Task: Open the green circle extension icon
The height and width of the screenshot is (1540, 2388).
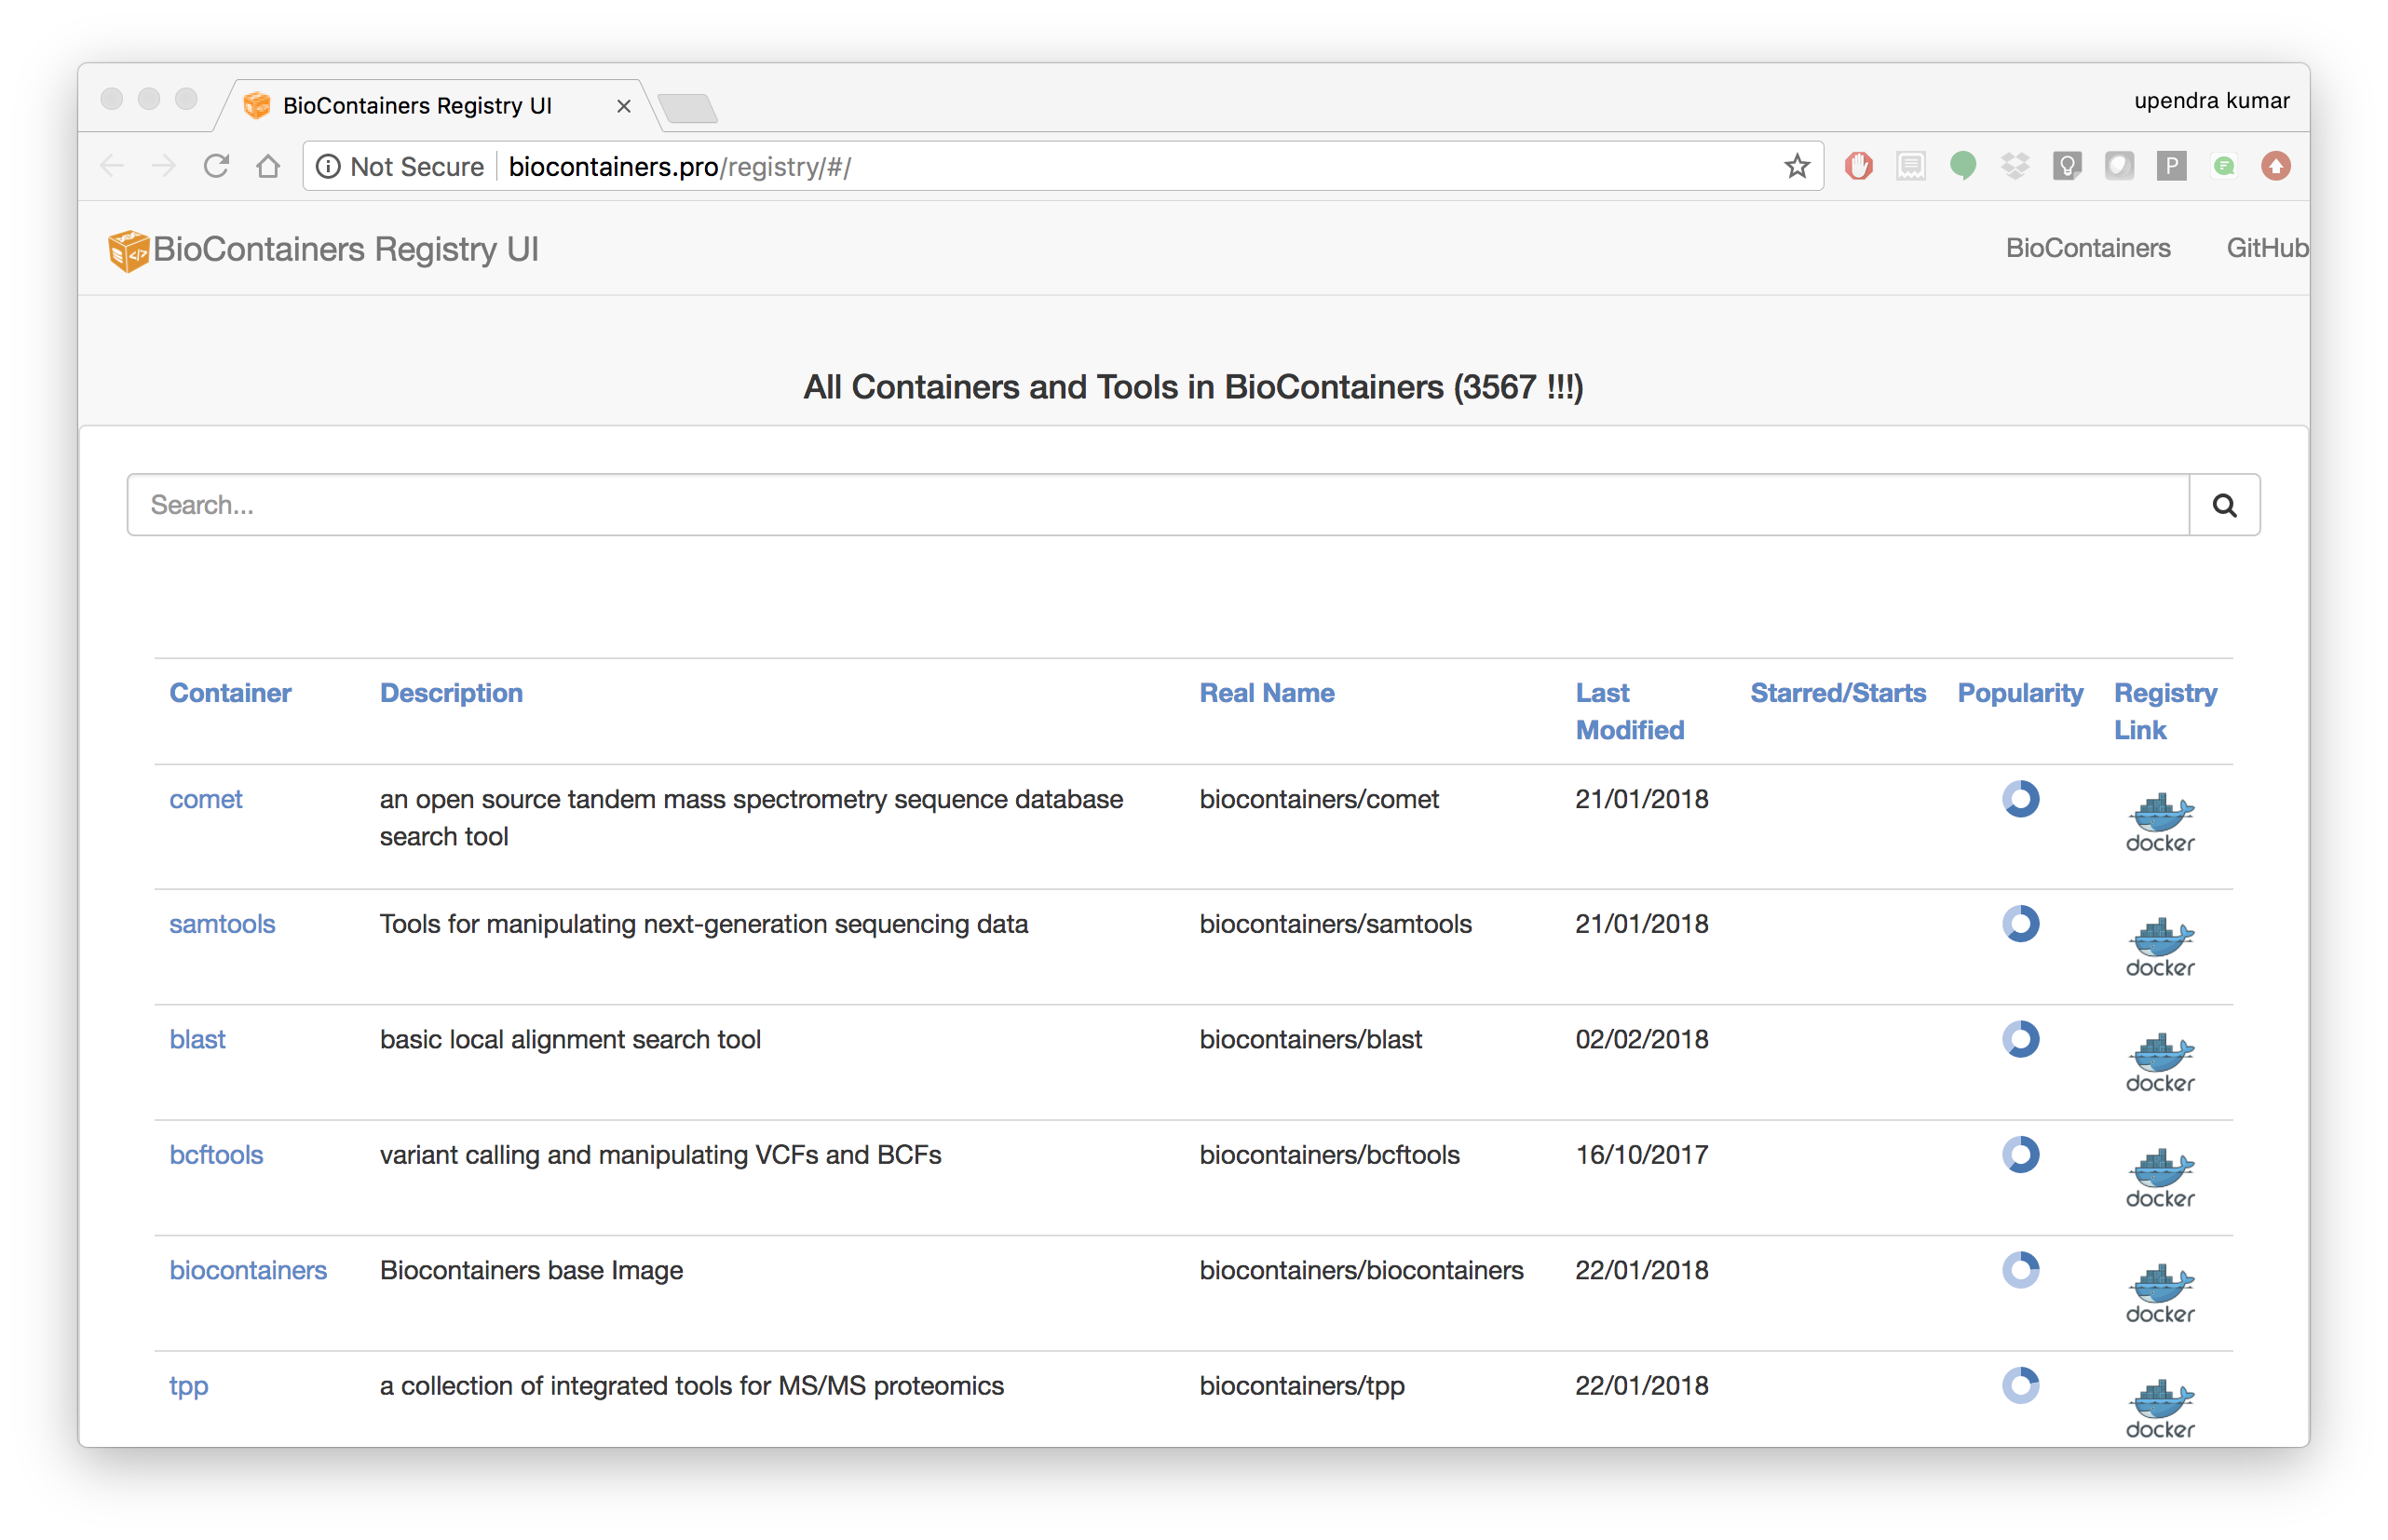Action: 1962,166
